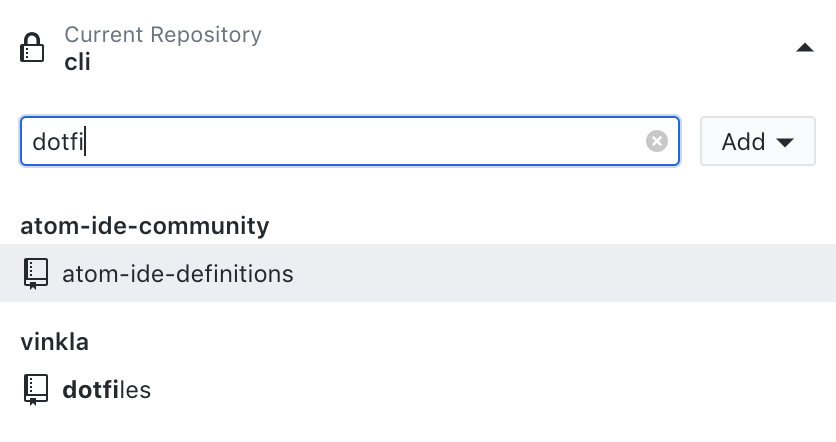Click the lock icon beside Current Repository
Image resolution: width=836 pixels, height=442 pixels.
click(34, 47)
